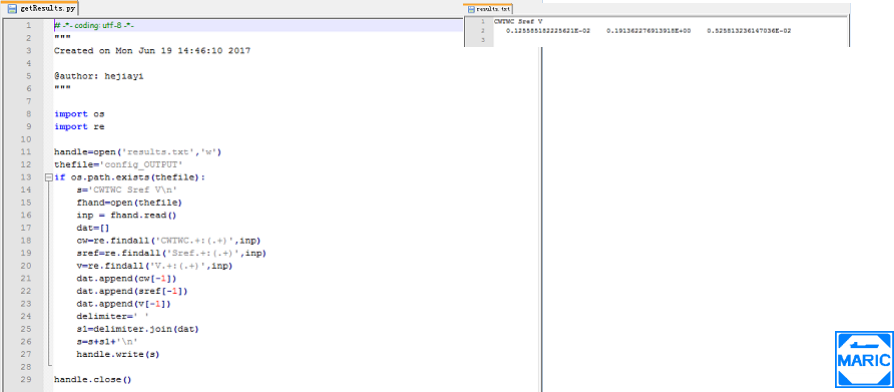Screen dimensions: 894x392
Task: Click the save-state icon on getResults.py tab
Action: tap(12, 9)
